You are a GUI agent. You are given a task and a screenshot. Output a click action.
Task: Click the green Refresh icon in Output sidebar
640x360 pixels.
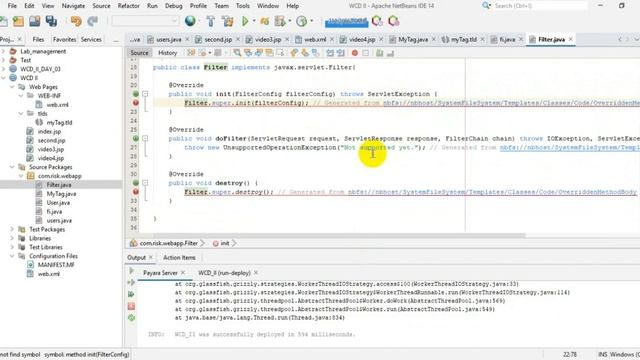tap(131, 318)
